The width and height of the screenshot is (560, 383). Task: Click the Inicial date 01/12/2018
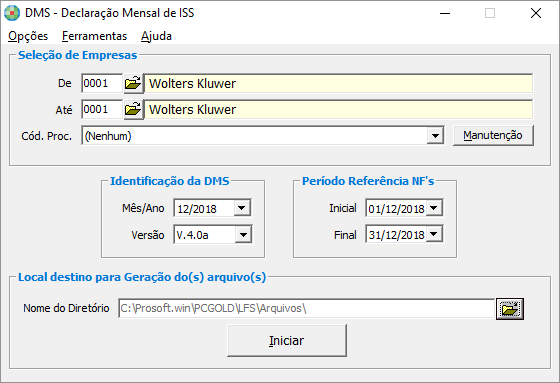coord(396,208)
